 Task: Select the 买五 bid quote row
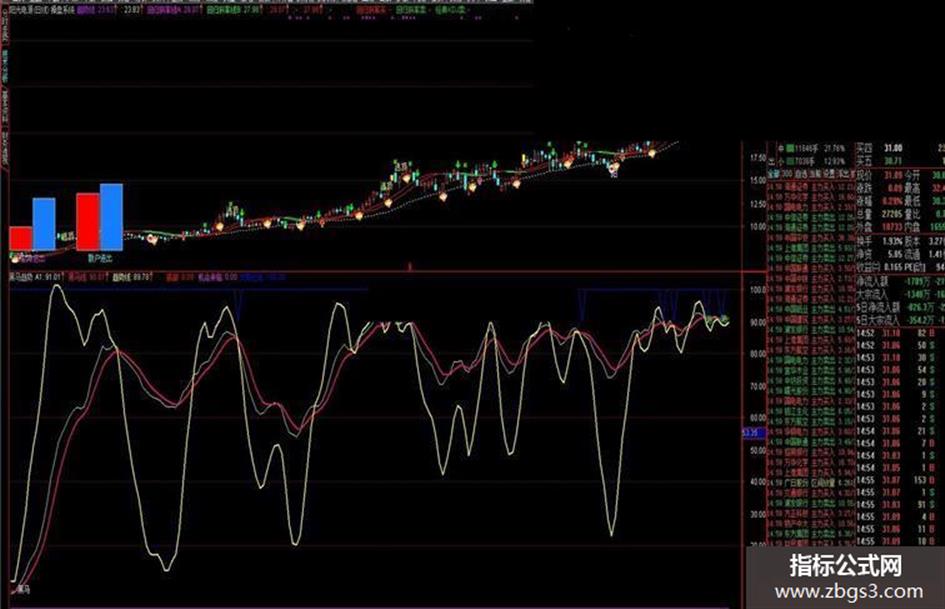point(900,161)
